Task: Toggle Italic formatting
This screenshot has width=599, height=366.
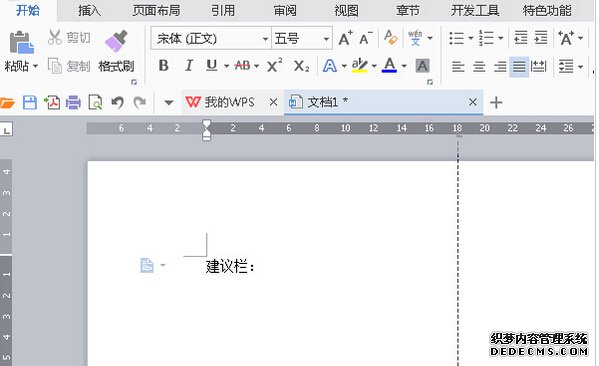Action: (188, 66)
